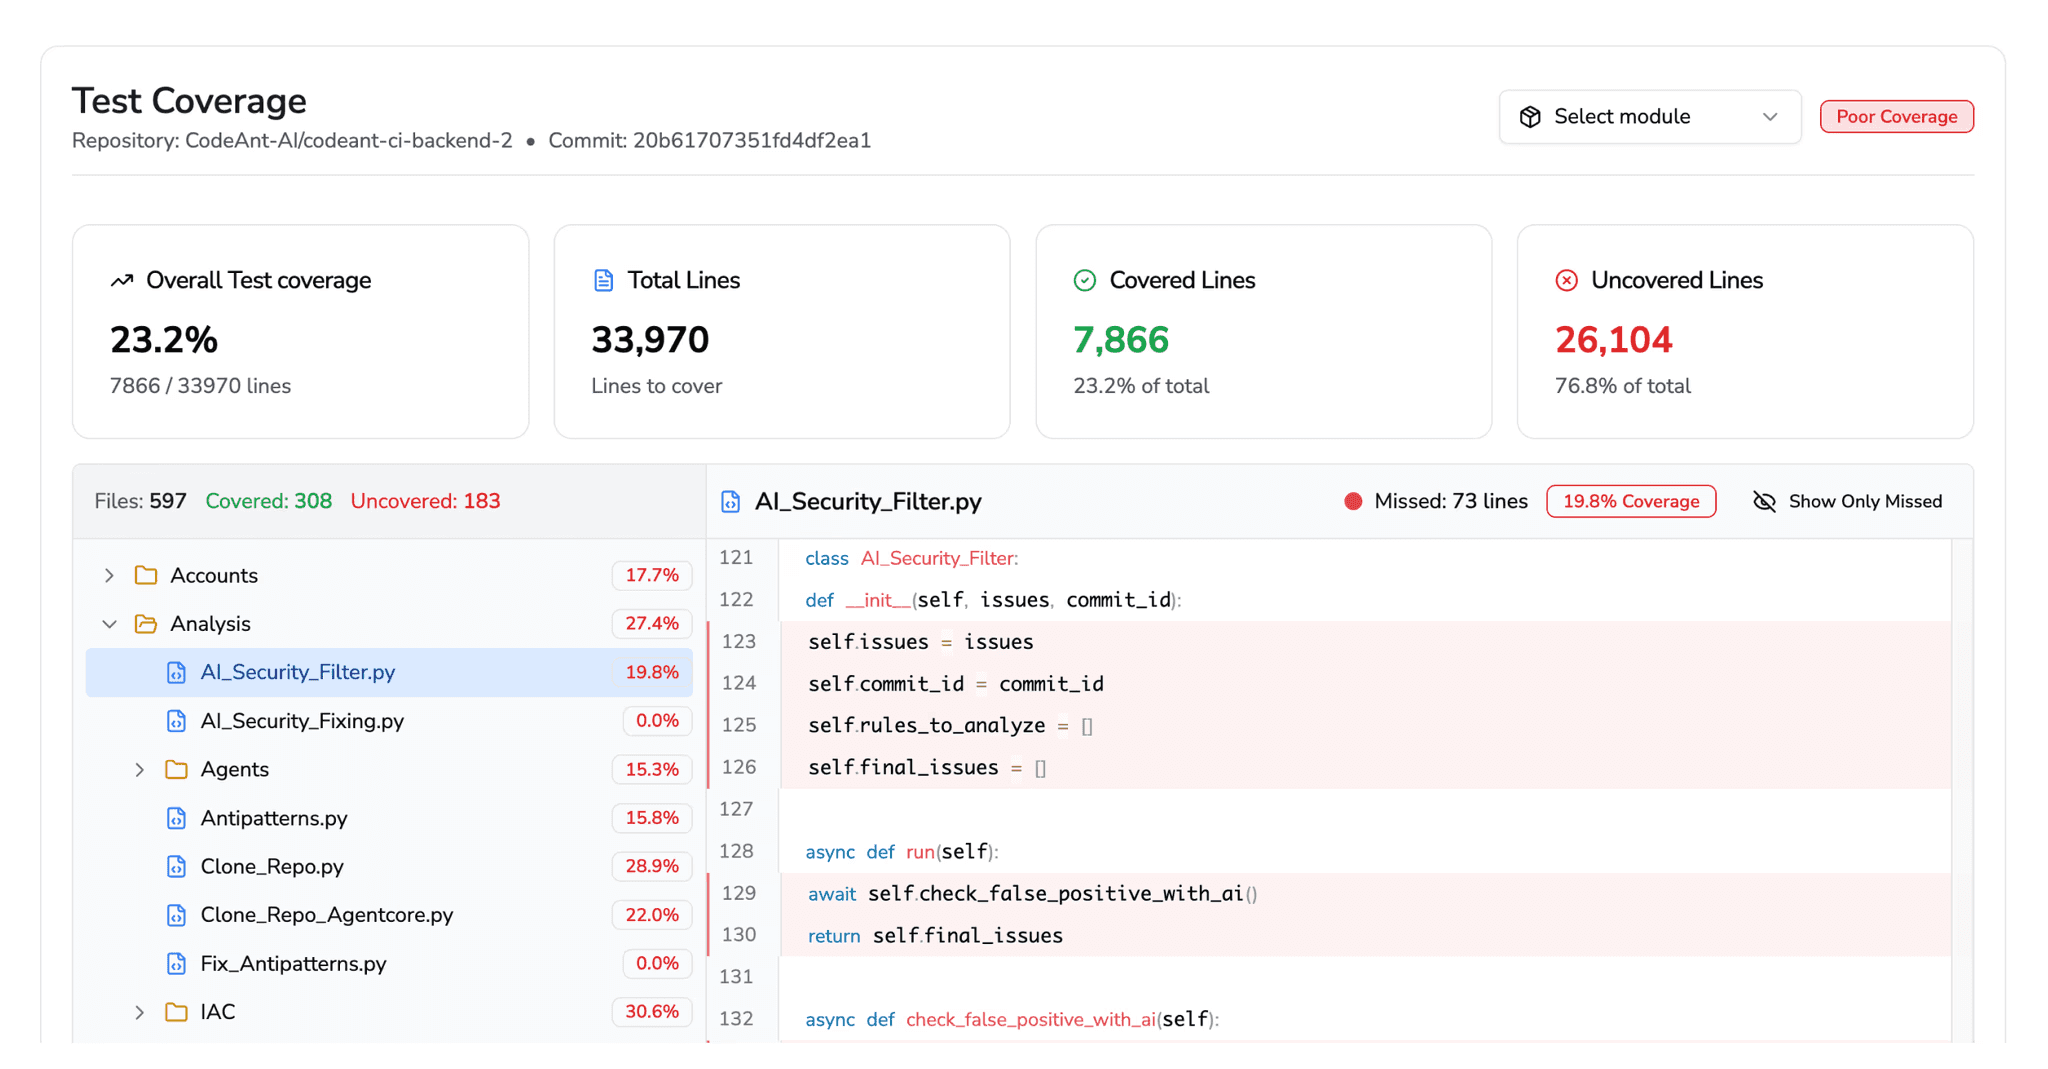This screenshot has height=1069, width=2048.
Task: Click the file icon next to AI_Security_Filter.py header
Action: pyautogui.click(x=731, y=502)
